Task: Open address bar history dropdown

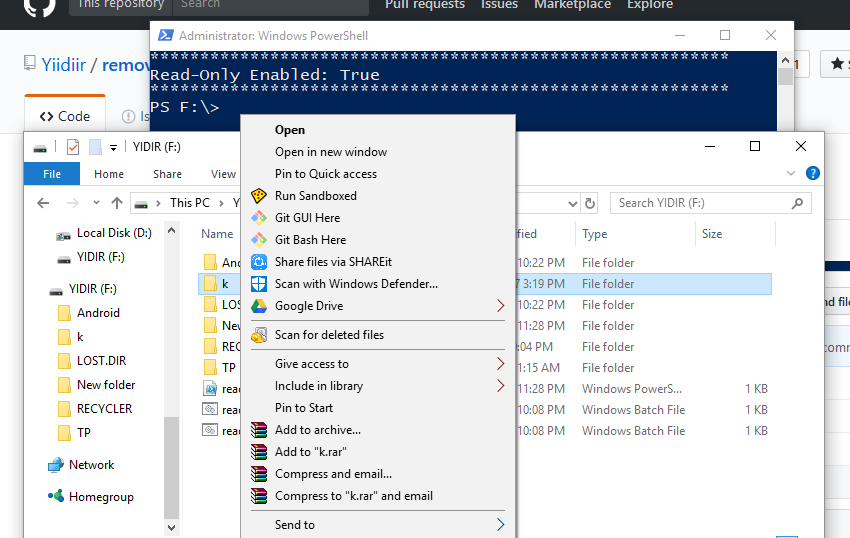Action: click(x=572, y=204)
